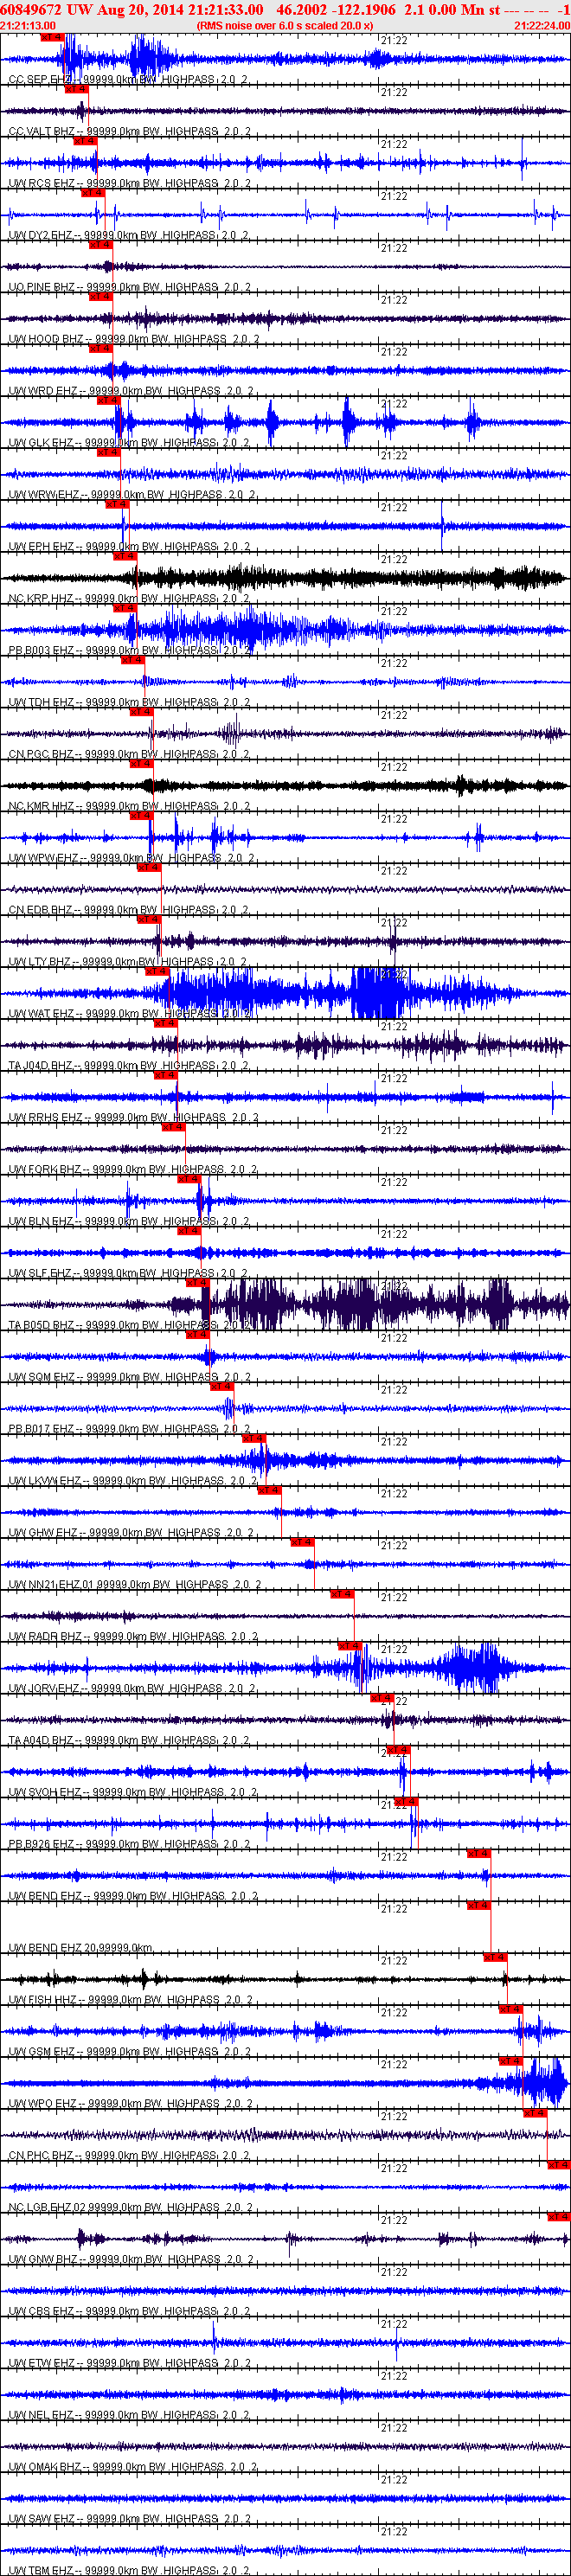Click the red pick flag on UW.WPO trace
Viewport: 571px width, 2576px height.
(x=511, y=2061)
